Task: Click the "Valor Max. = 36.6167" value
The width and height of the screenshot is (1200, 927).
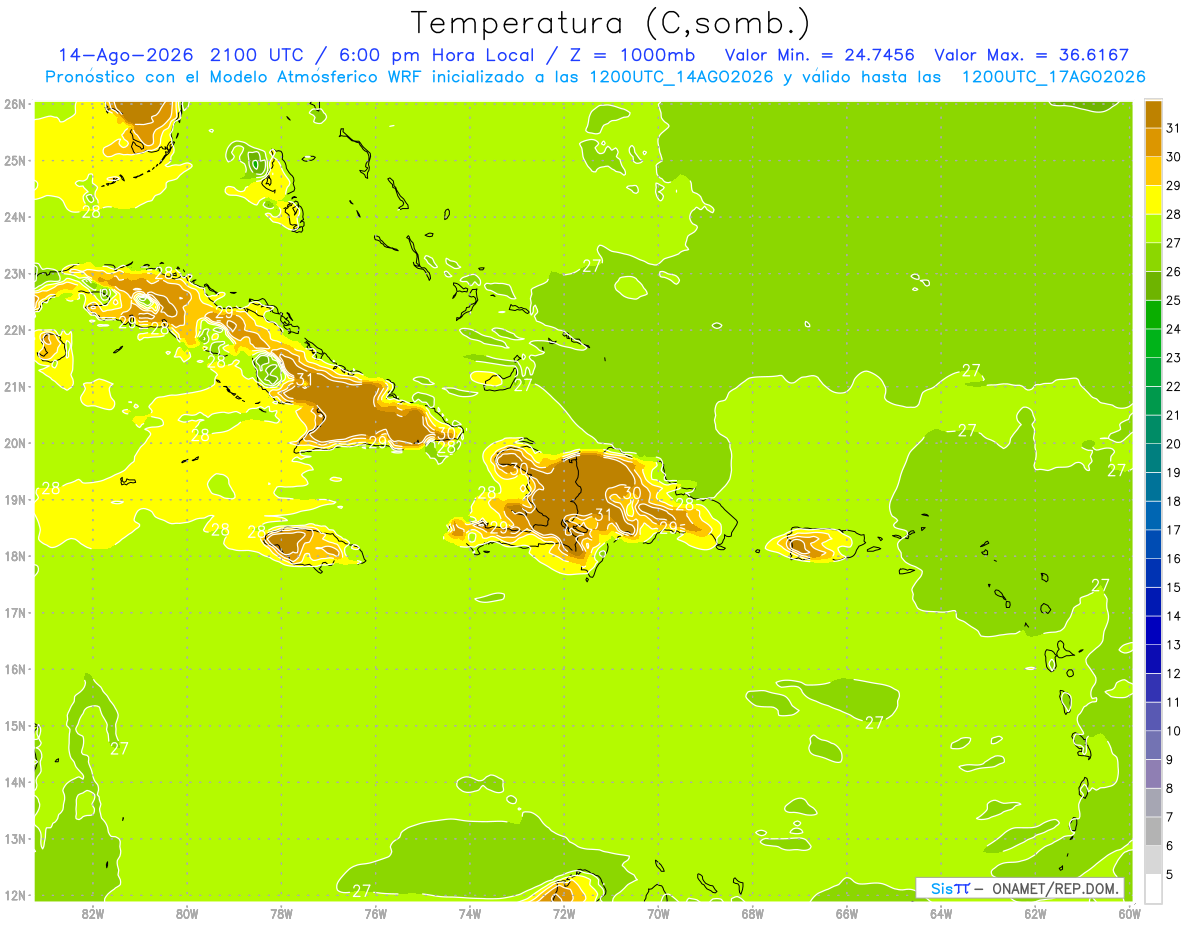Action: click(x=1031, y=55)
